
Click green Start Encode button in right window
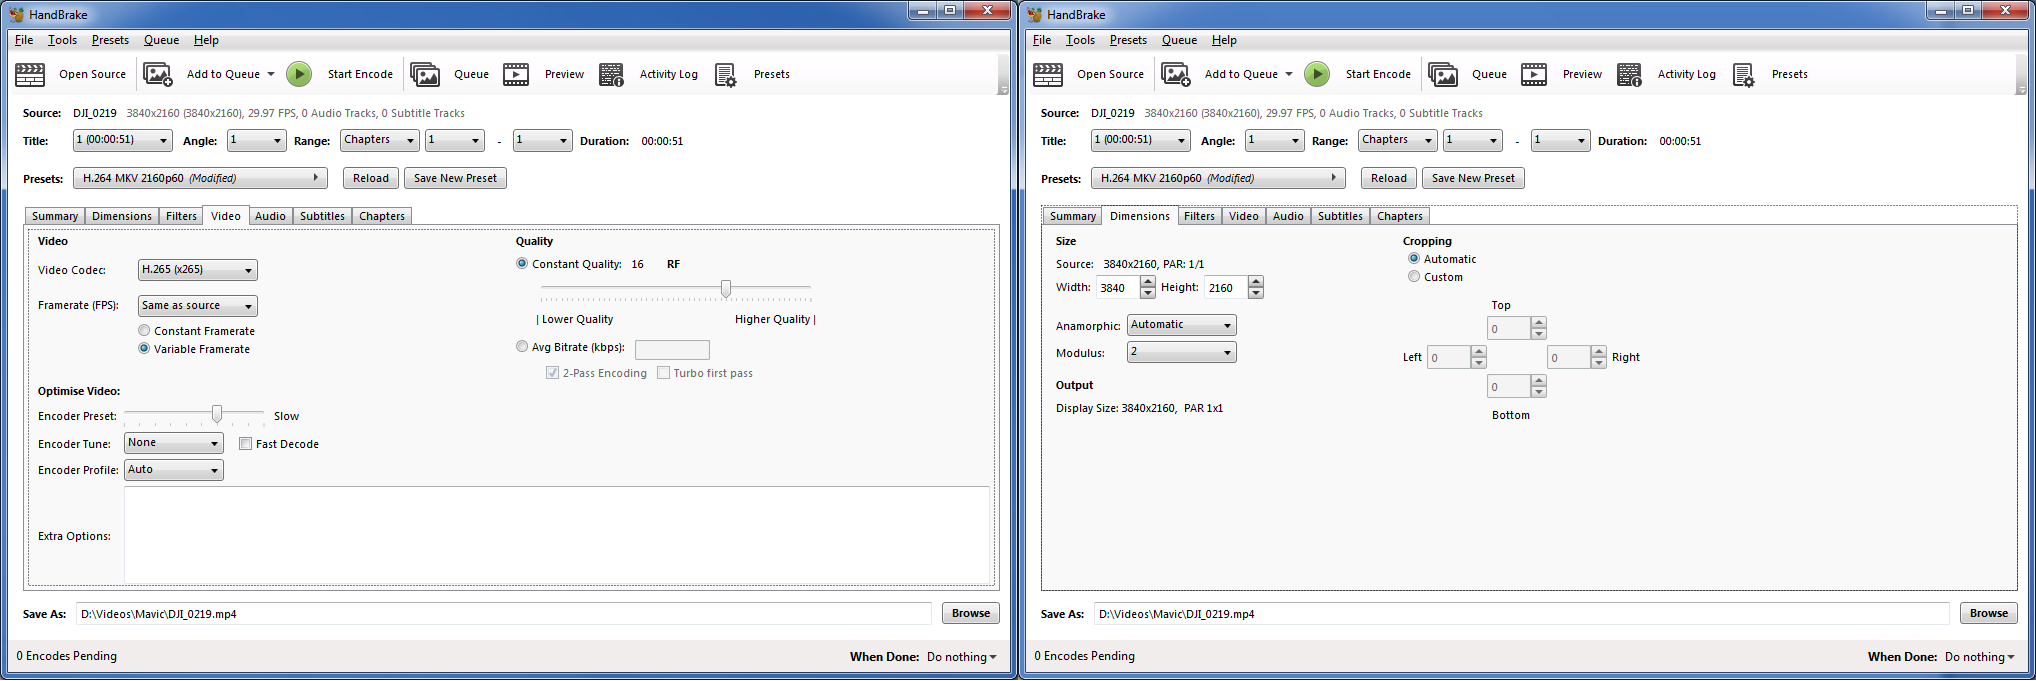click(x=1317, y=74)
